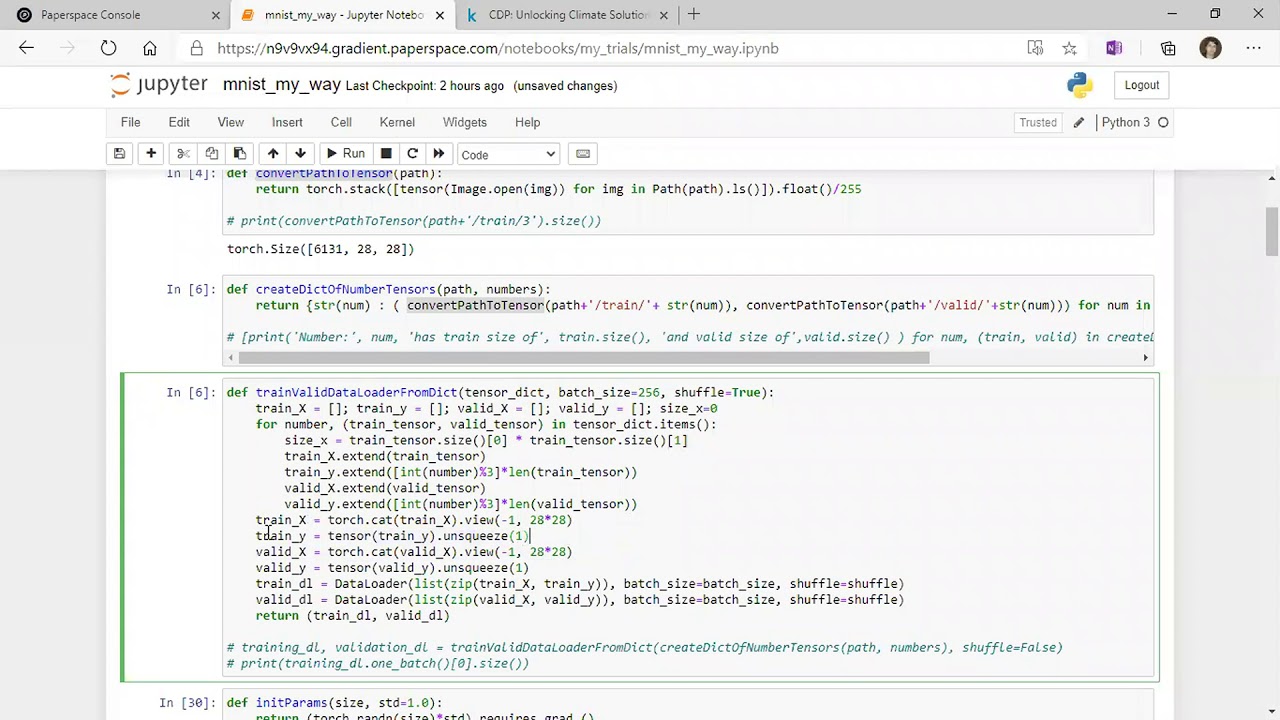
Task: Save the notebook with the floppy disk icon
Action: [x=119, y=154]
